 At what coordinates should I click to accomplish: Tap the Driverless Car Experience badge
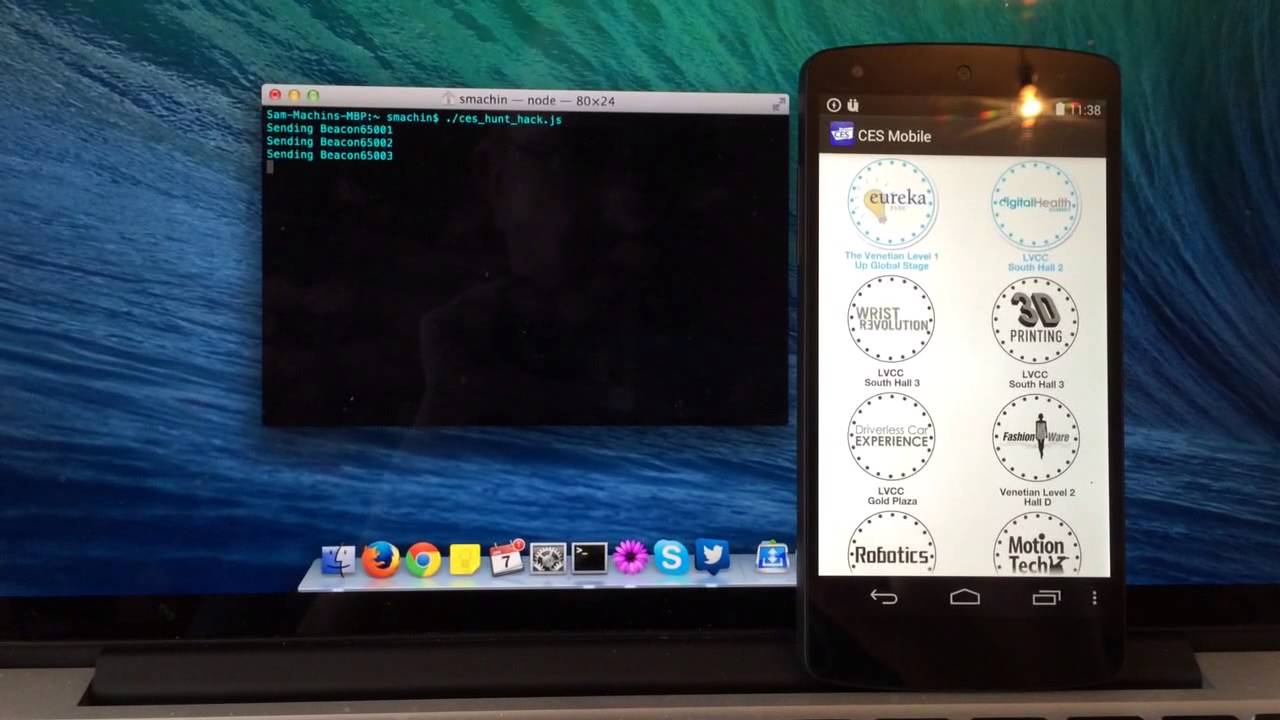pos(891,437)
